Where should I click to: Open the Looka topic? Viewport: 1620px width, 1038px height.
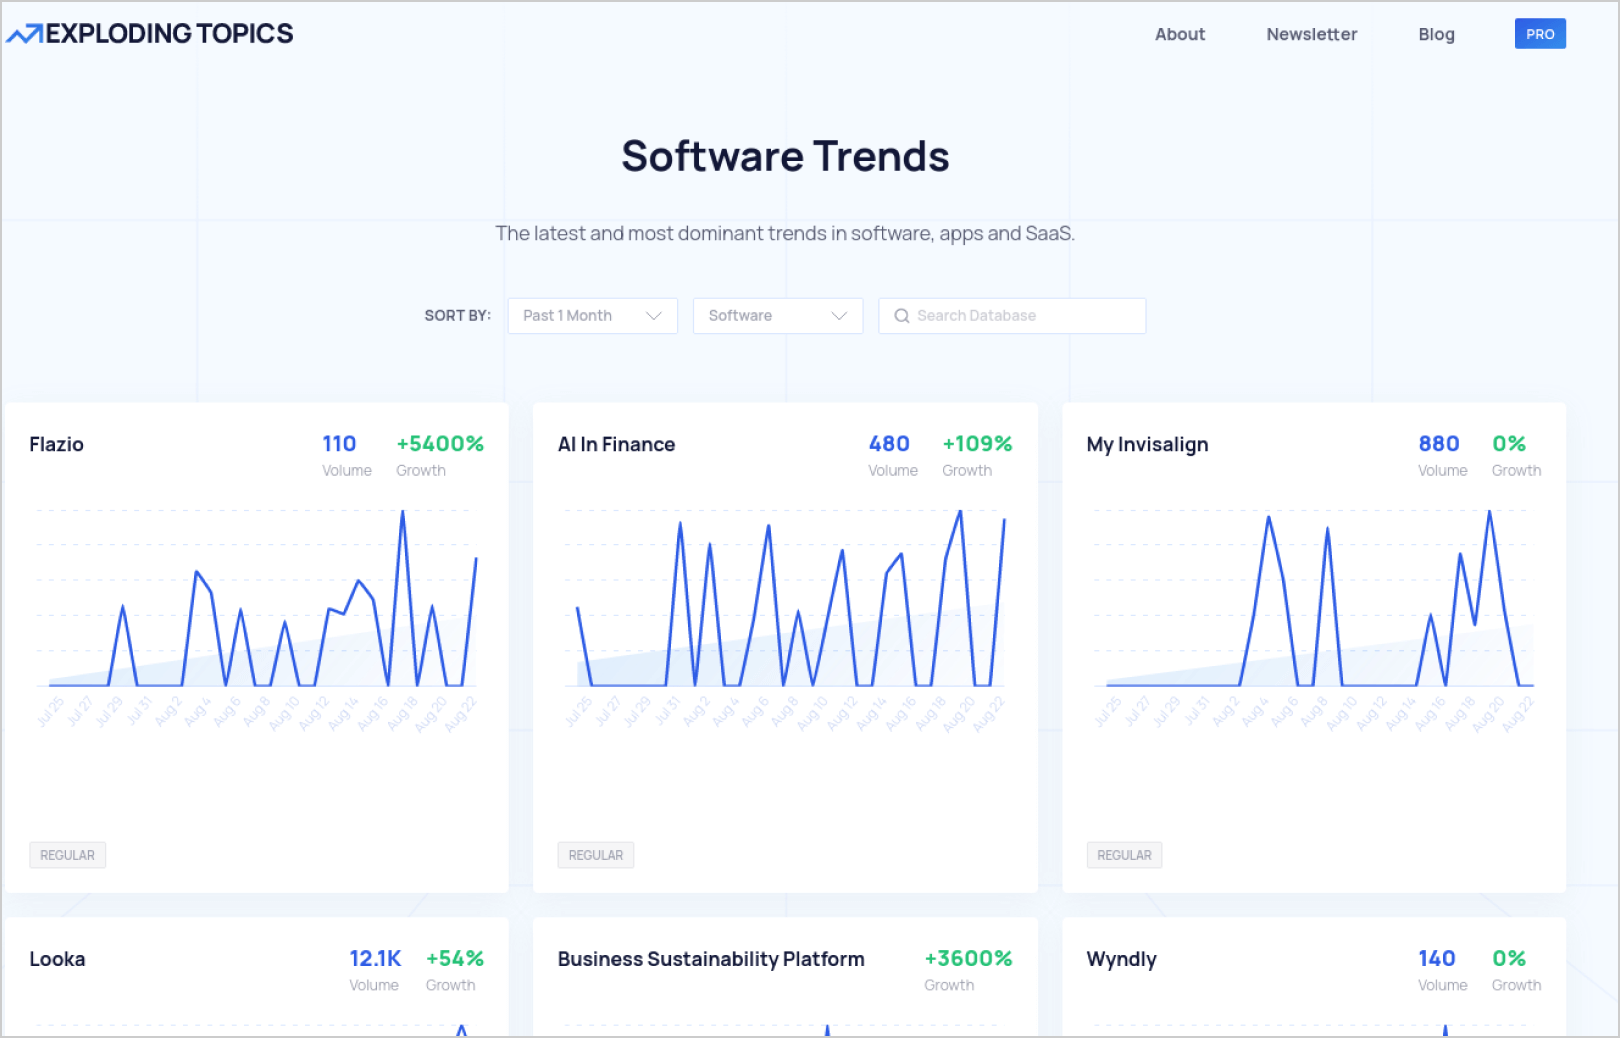pyautogui.click(x=57, y=959)
